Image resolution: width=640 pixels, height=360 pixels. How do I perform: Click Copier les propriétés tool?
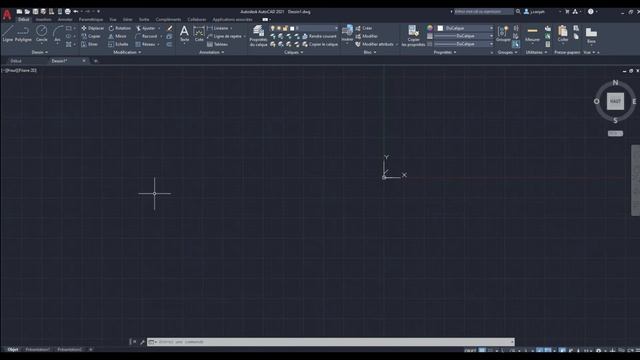413,36
